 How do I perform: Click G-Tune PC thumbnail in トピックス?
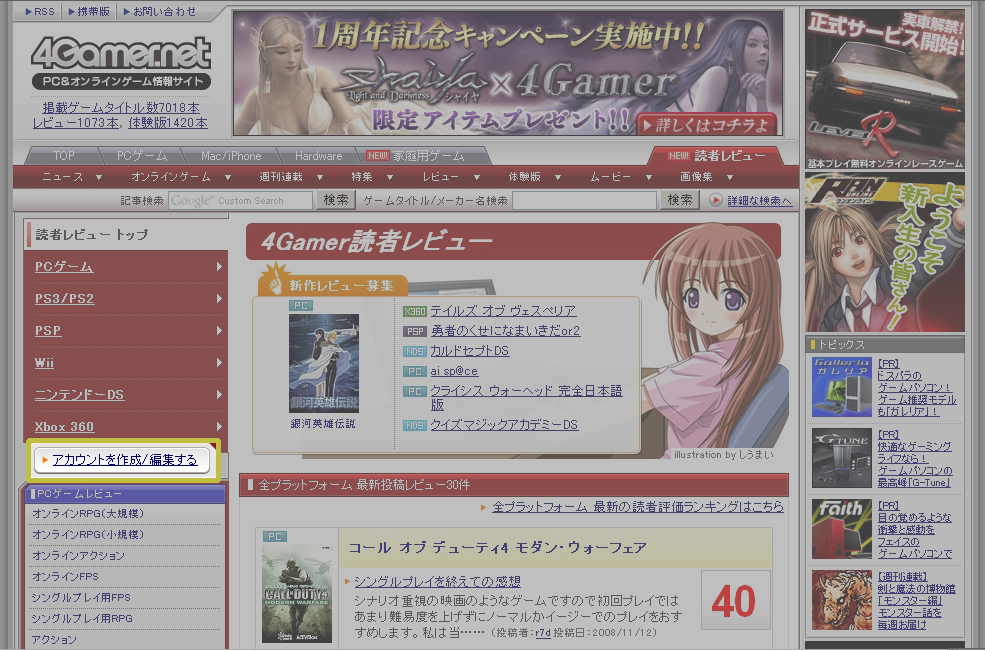click(x=841, y=458)
